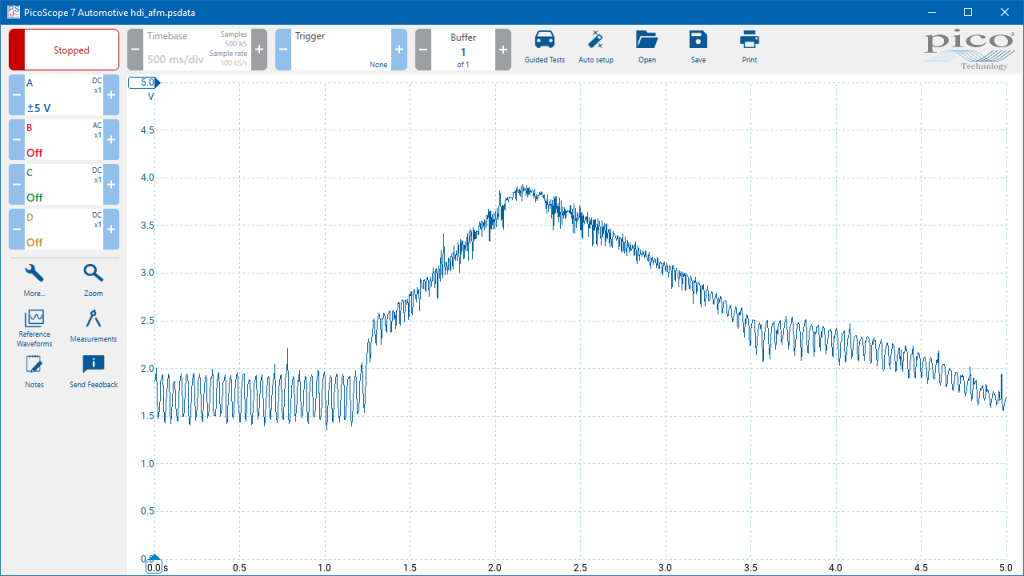Open Reference Waveforms panel
1024x576 pixels.
(34, 328)
